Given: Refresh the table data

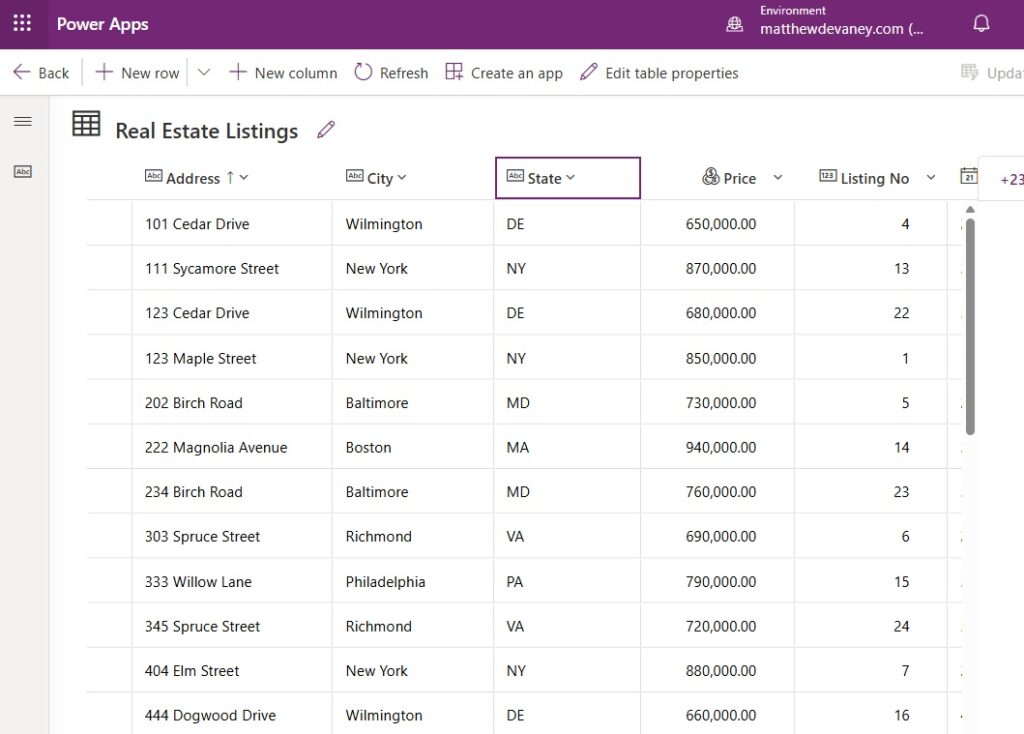Looking at the screenshot, I should pyautogui.click(x=391, y=73).
